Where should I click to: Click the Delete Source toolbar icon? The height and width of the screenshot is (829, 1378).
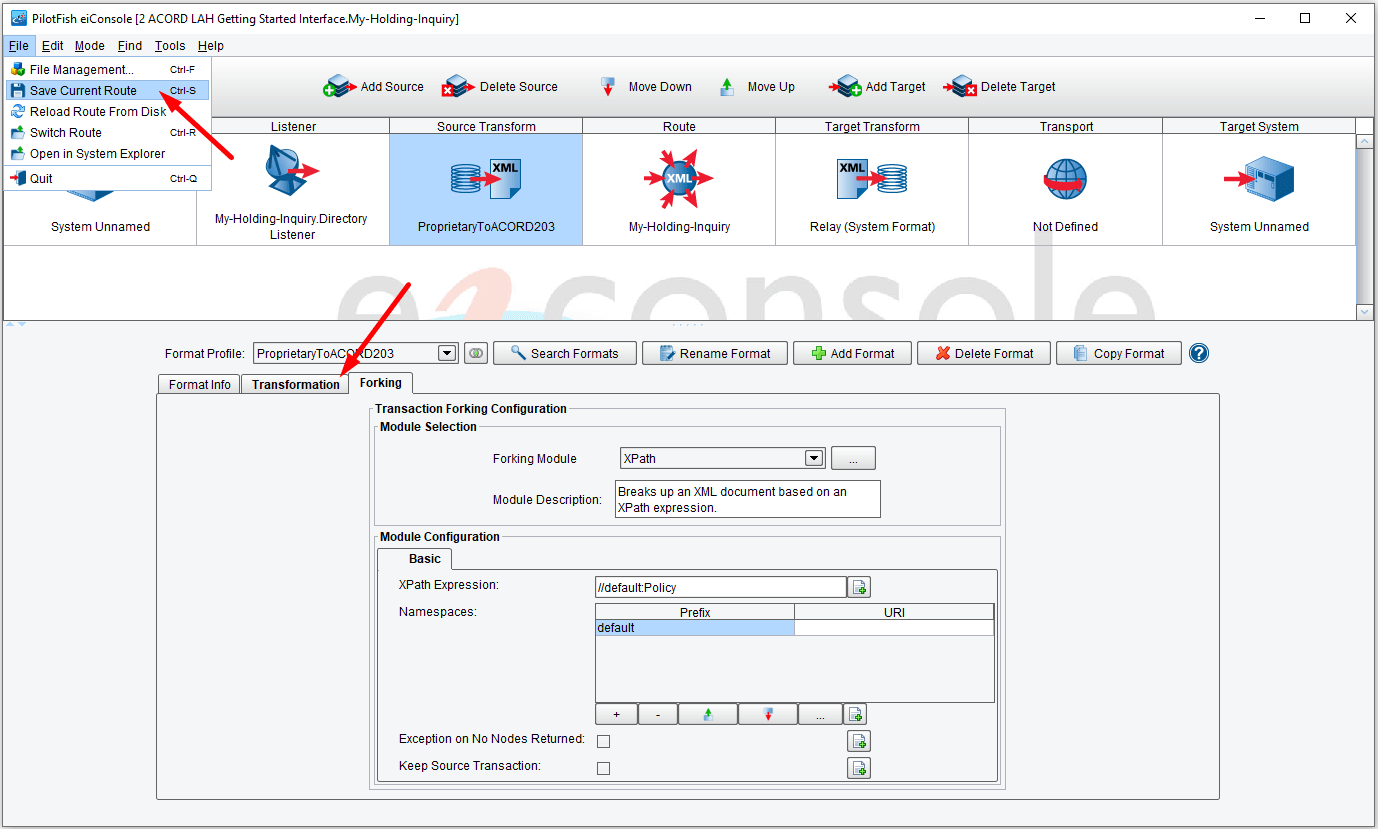point(459,87)
